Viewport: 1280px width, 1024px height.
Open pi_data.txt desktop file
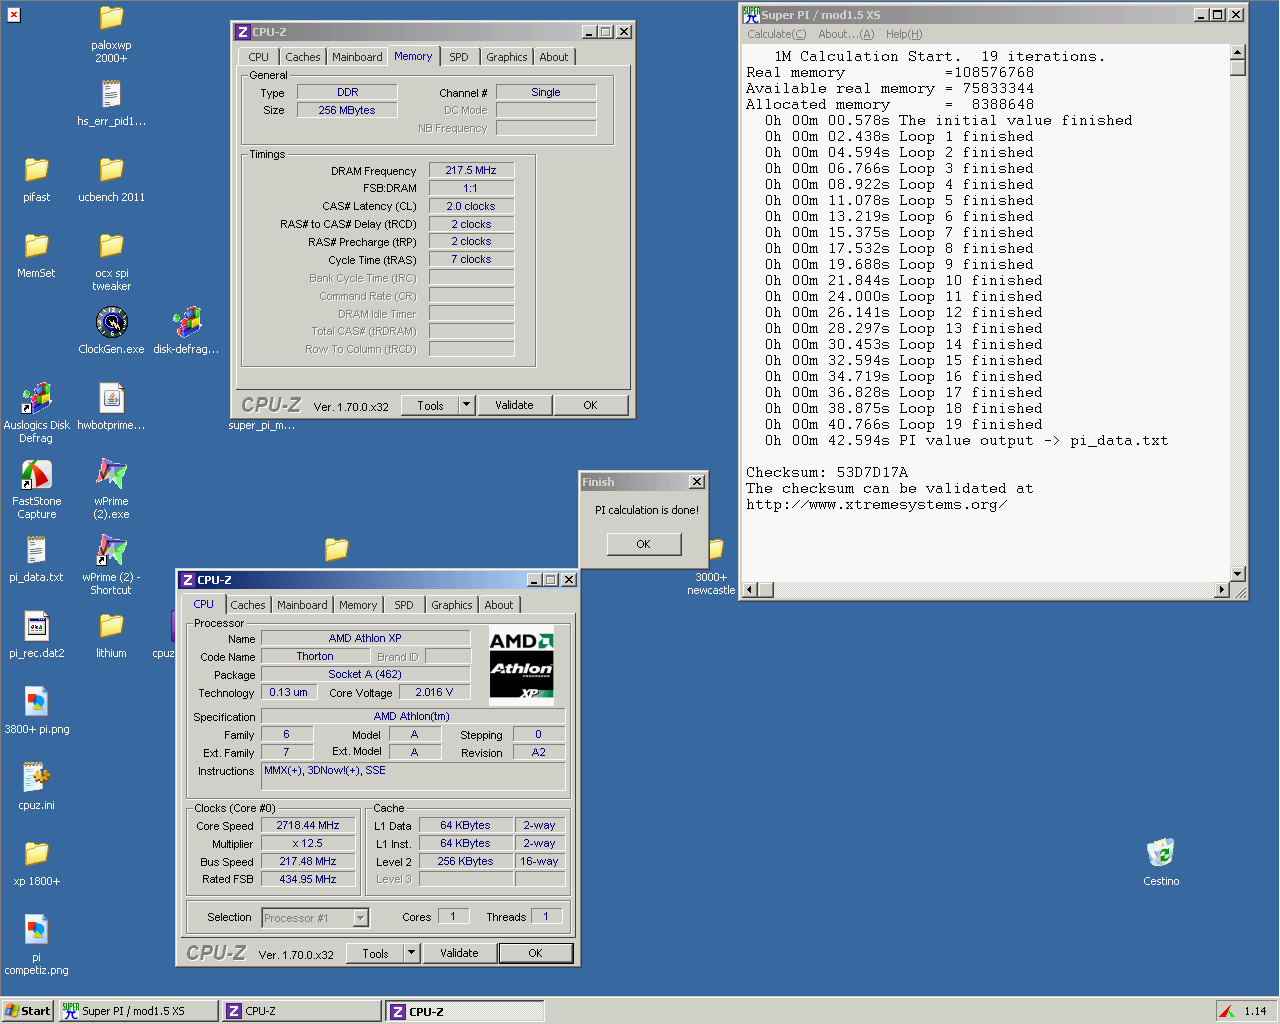coord(36,551)
